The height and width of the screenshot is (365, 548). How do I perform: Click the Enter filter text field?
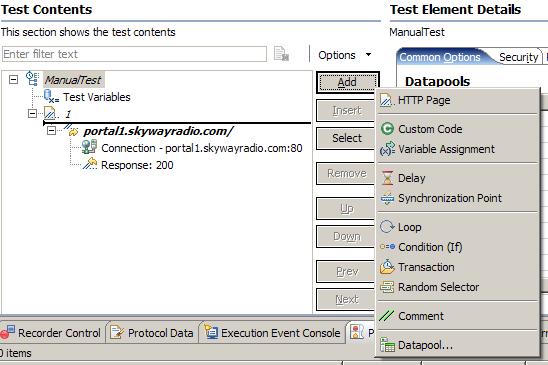tap(134, 54)
